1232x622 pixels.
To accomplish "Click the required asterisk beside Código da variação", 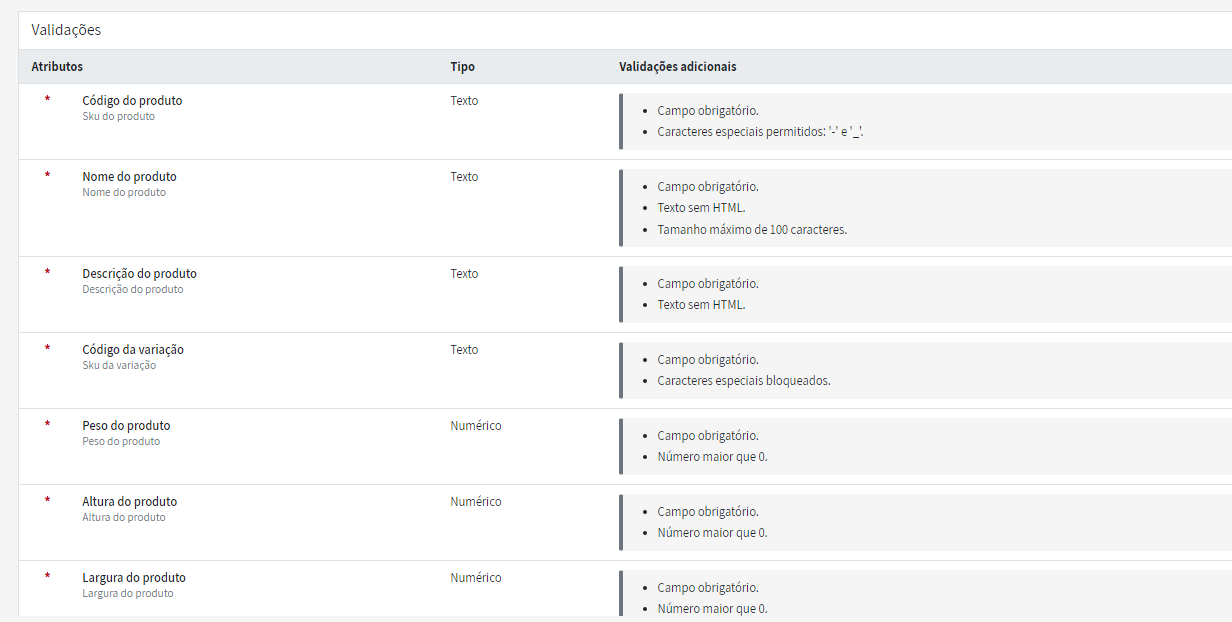I will pyautogui.click(x=47, y=349).
